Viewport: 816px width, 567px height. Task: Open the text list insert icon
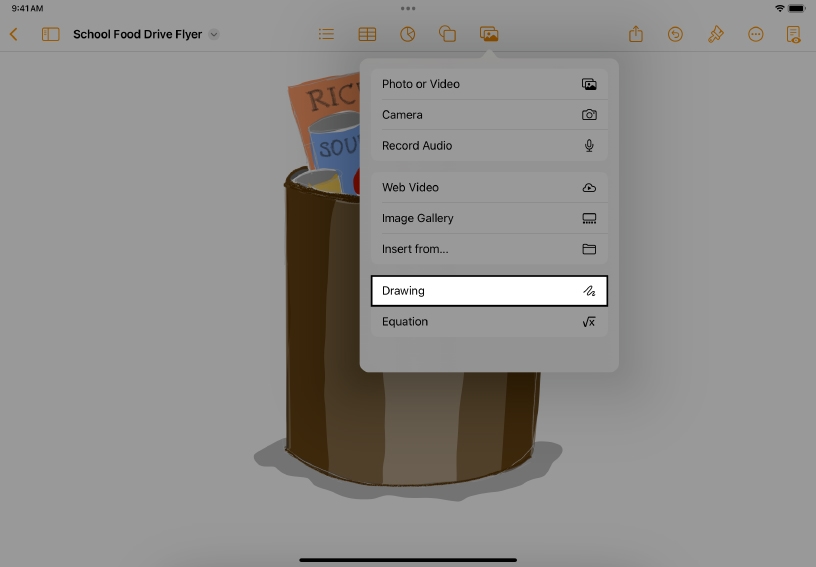click(x=326, y=34)
